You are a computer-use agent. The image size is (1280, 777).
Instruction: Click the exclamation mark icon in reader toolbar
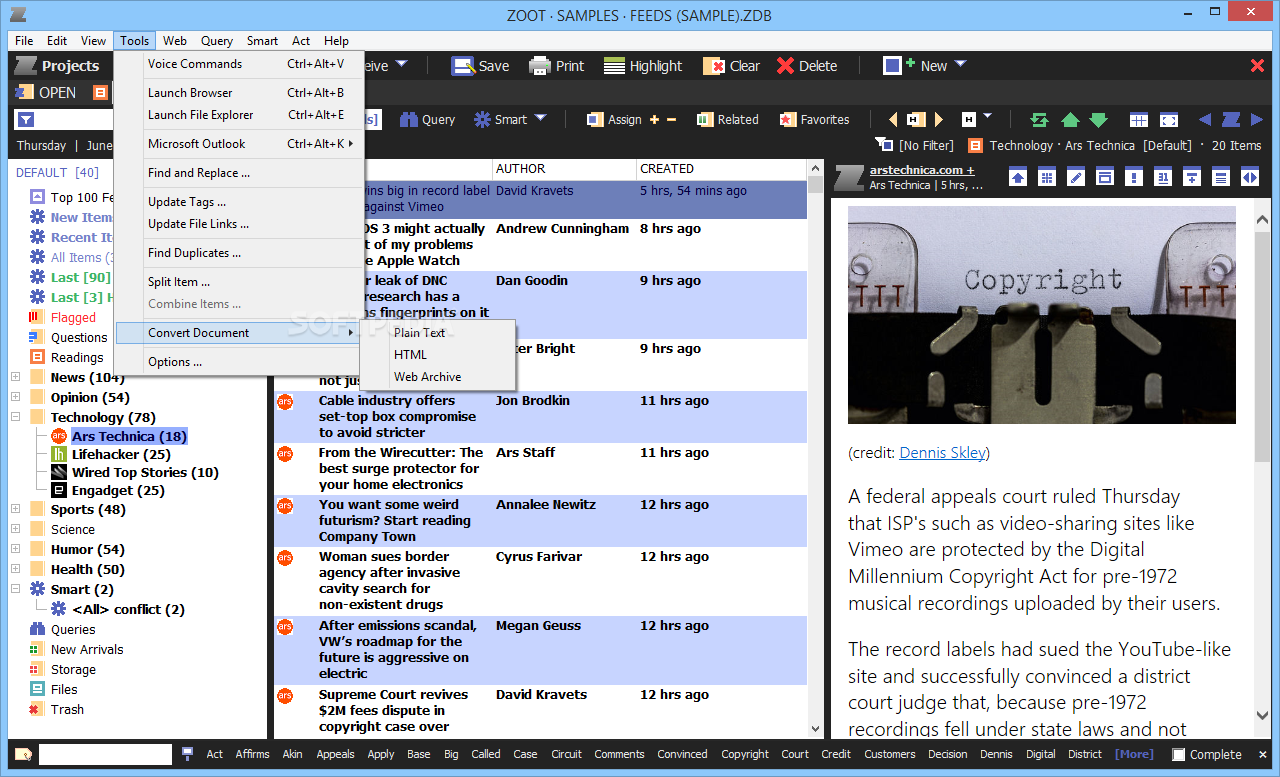click(x=1134, y=177)
